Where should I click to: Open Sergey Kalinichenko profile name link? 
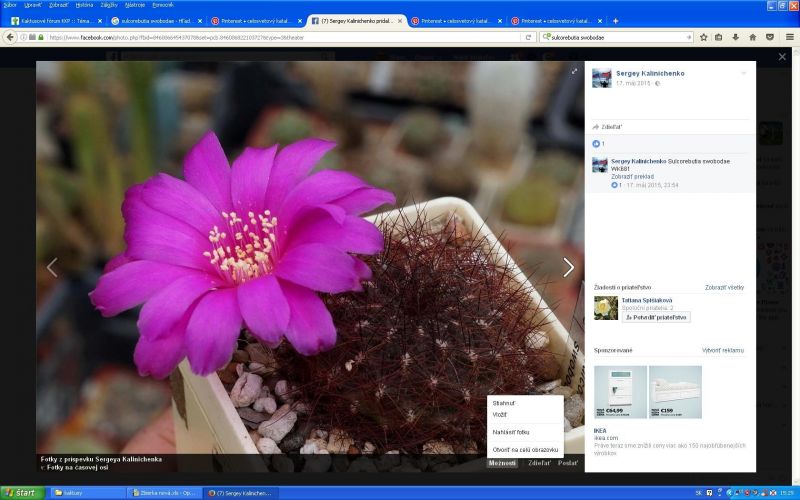click(650, 73)
